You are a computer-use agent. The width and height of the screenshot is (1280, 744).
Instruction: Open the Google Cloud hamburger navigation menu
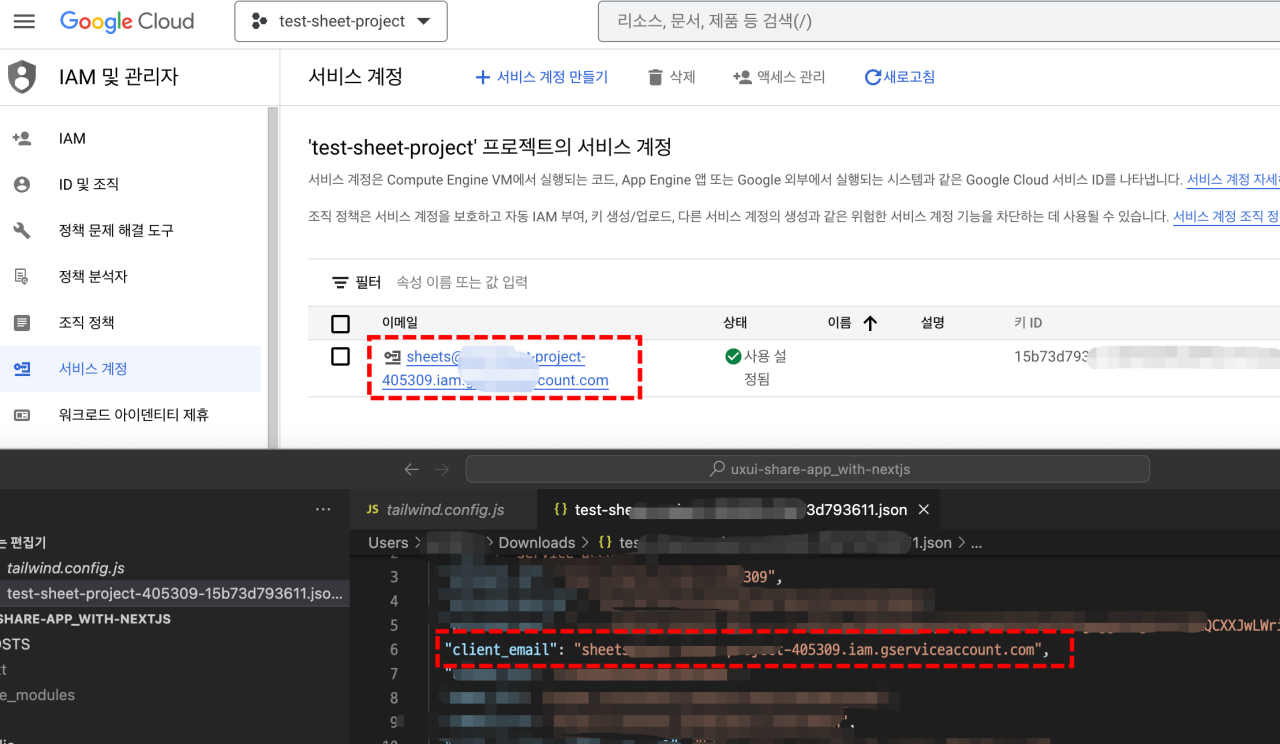coord(24,21)
